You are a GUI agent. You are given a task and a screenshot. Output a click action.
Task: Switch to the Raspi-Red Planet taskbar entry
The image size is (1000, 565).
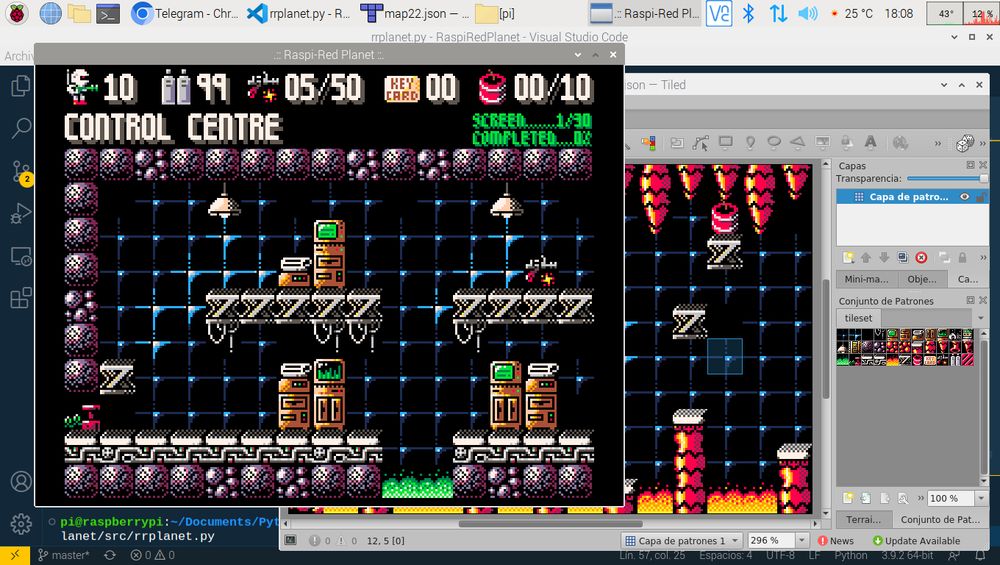pos(644,13)
